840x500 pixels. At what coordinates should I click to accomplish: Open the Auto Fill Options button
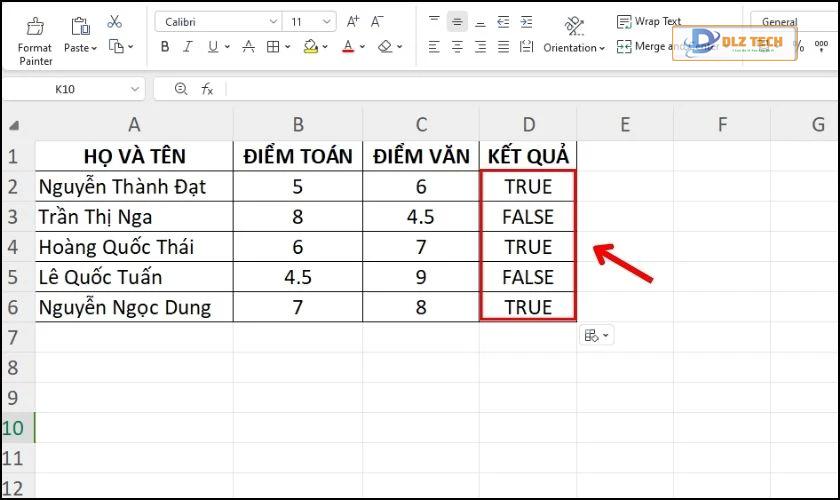[596, 335]
